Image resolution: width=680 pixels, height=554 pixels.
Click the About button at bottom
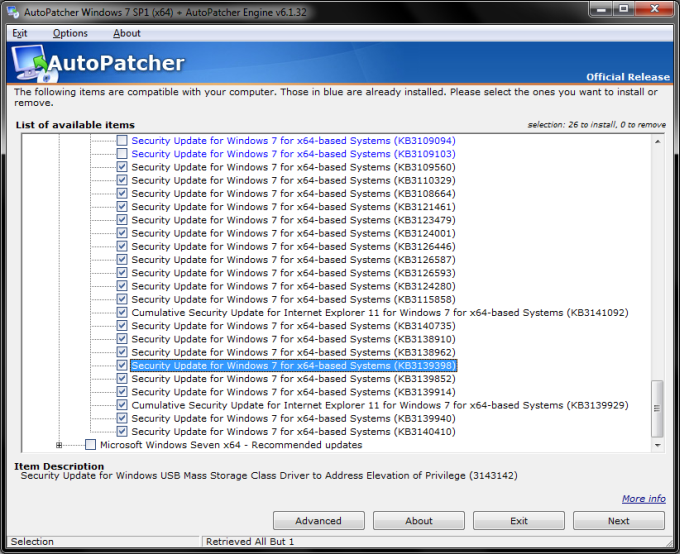pyautogui.click(x=418, y=521)
